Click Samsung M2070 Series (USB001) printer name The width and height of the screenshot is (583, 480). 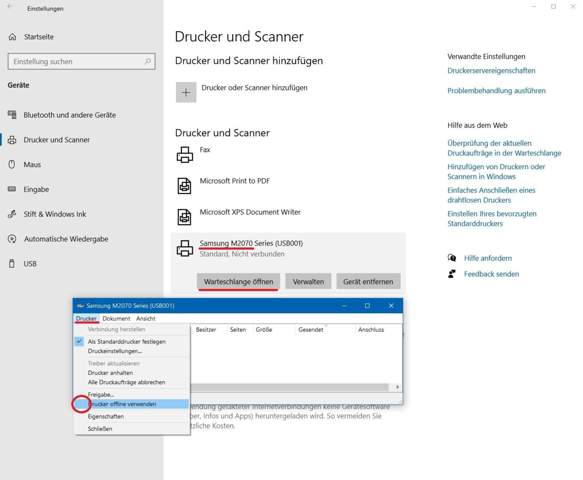click(251, 243)
